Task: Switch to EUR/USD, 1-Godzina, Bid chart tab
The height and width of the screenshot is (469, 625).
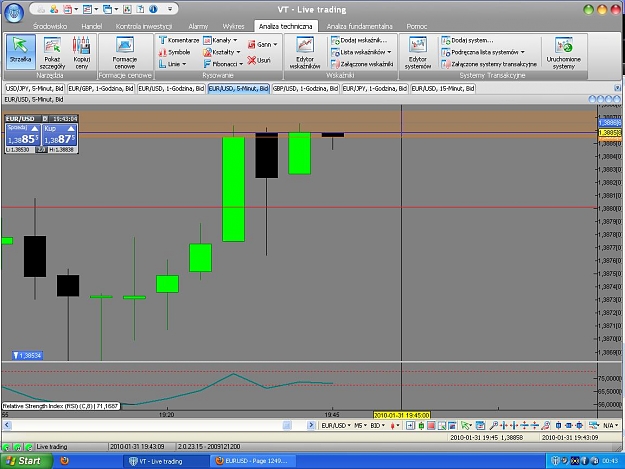Action: pyautogui.click(x=171, y=88)
